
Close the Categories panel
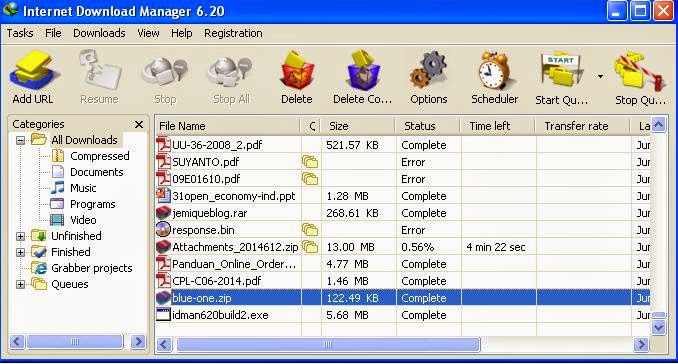pyautogui.click(x=139, y=125)
